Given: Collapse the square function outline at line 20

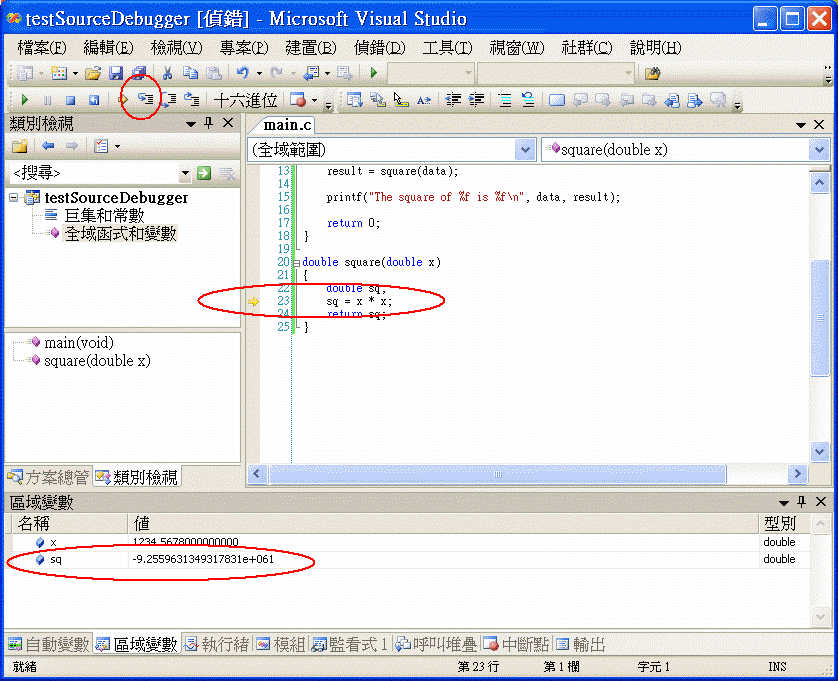Looking at the screenshot, I should 296,263.
